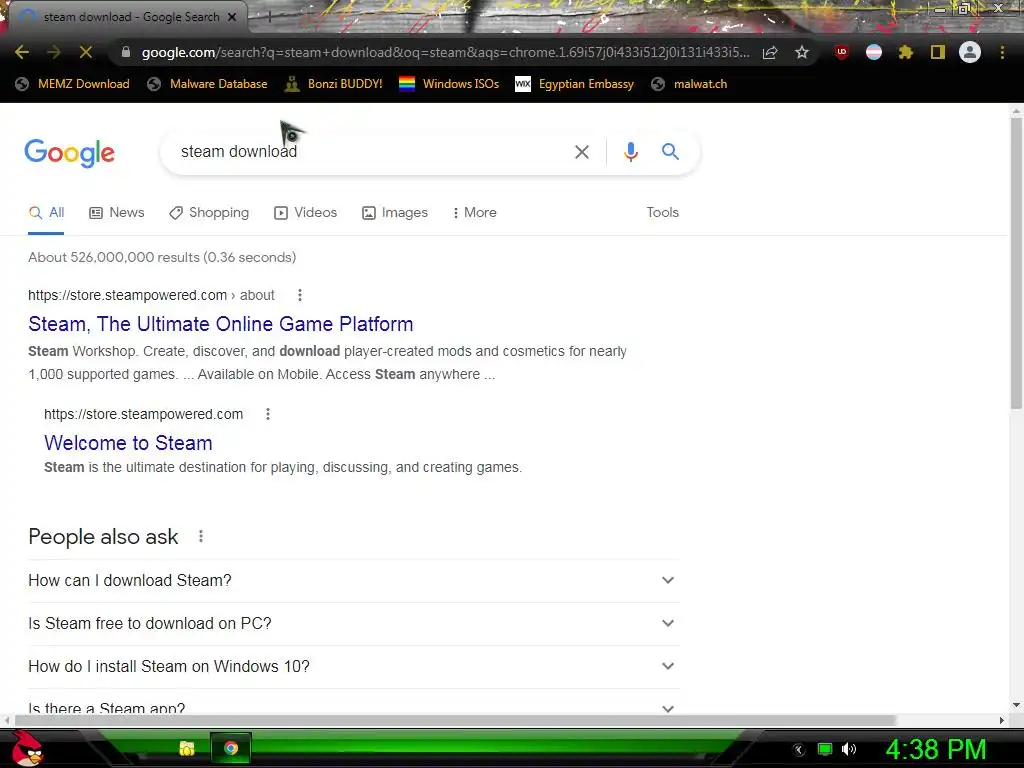Open Start menu with Angry Birds icon

[27, 748]
